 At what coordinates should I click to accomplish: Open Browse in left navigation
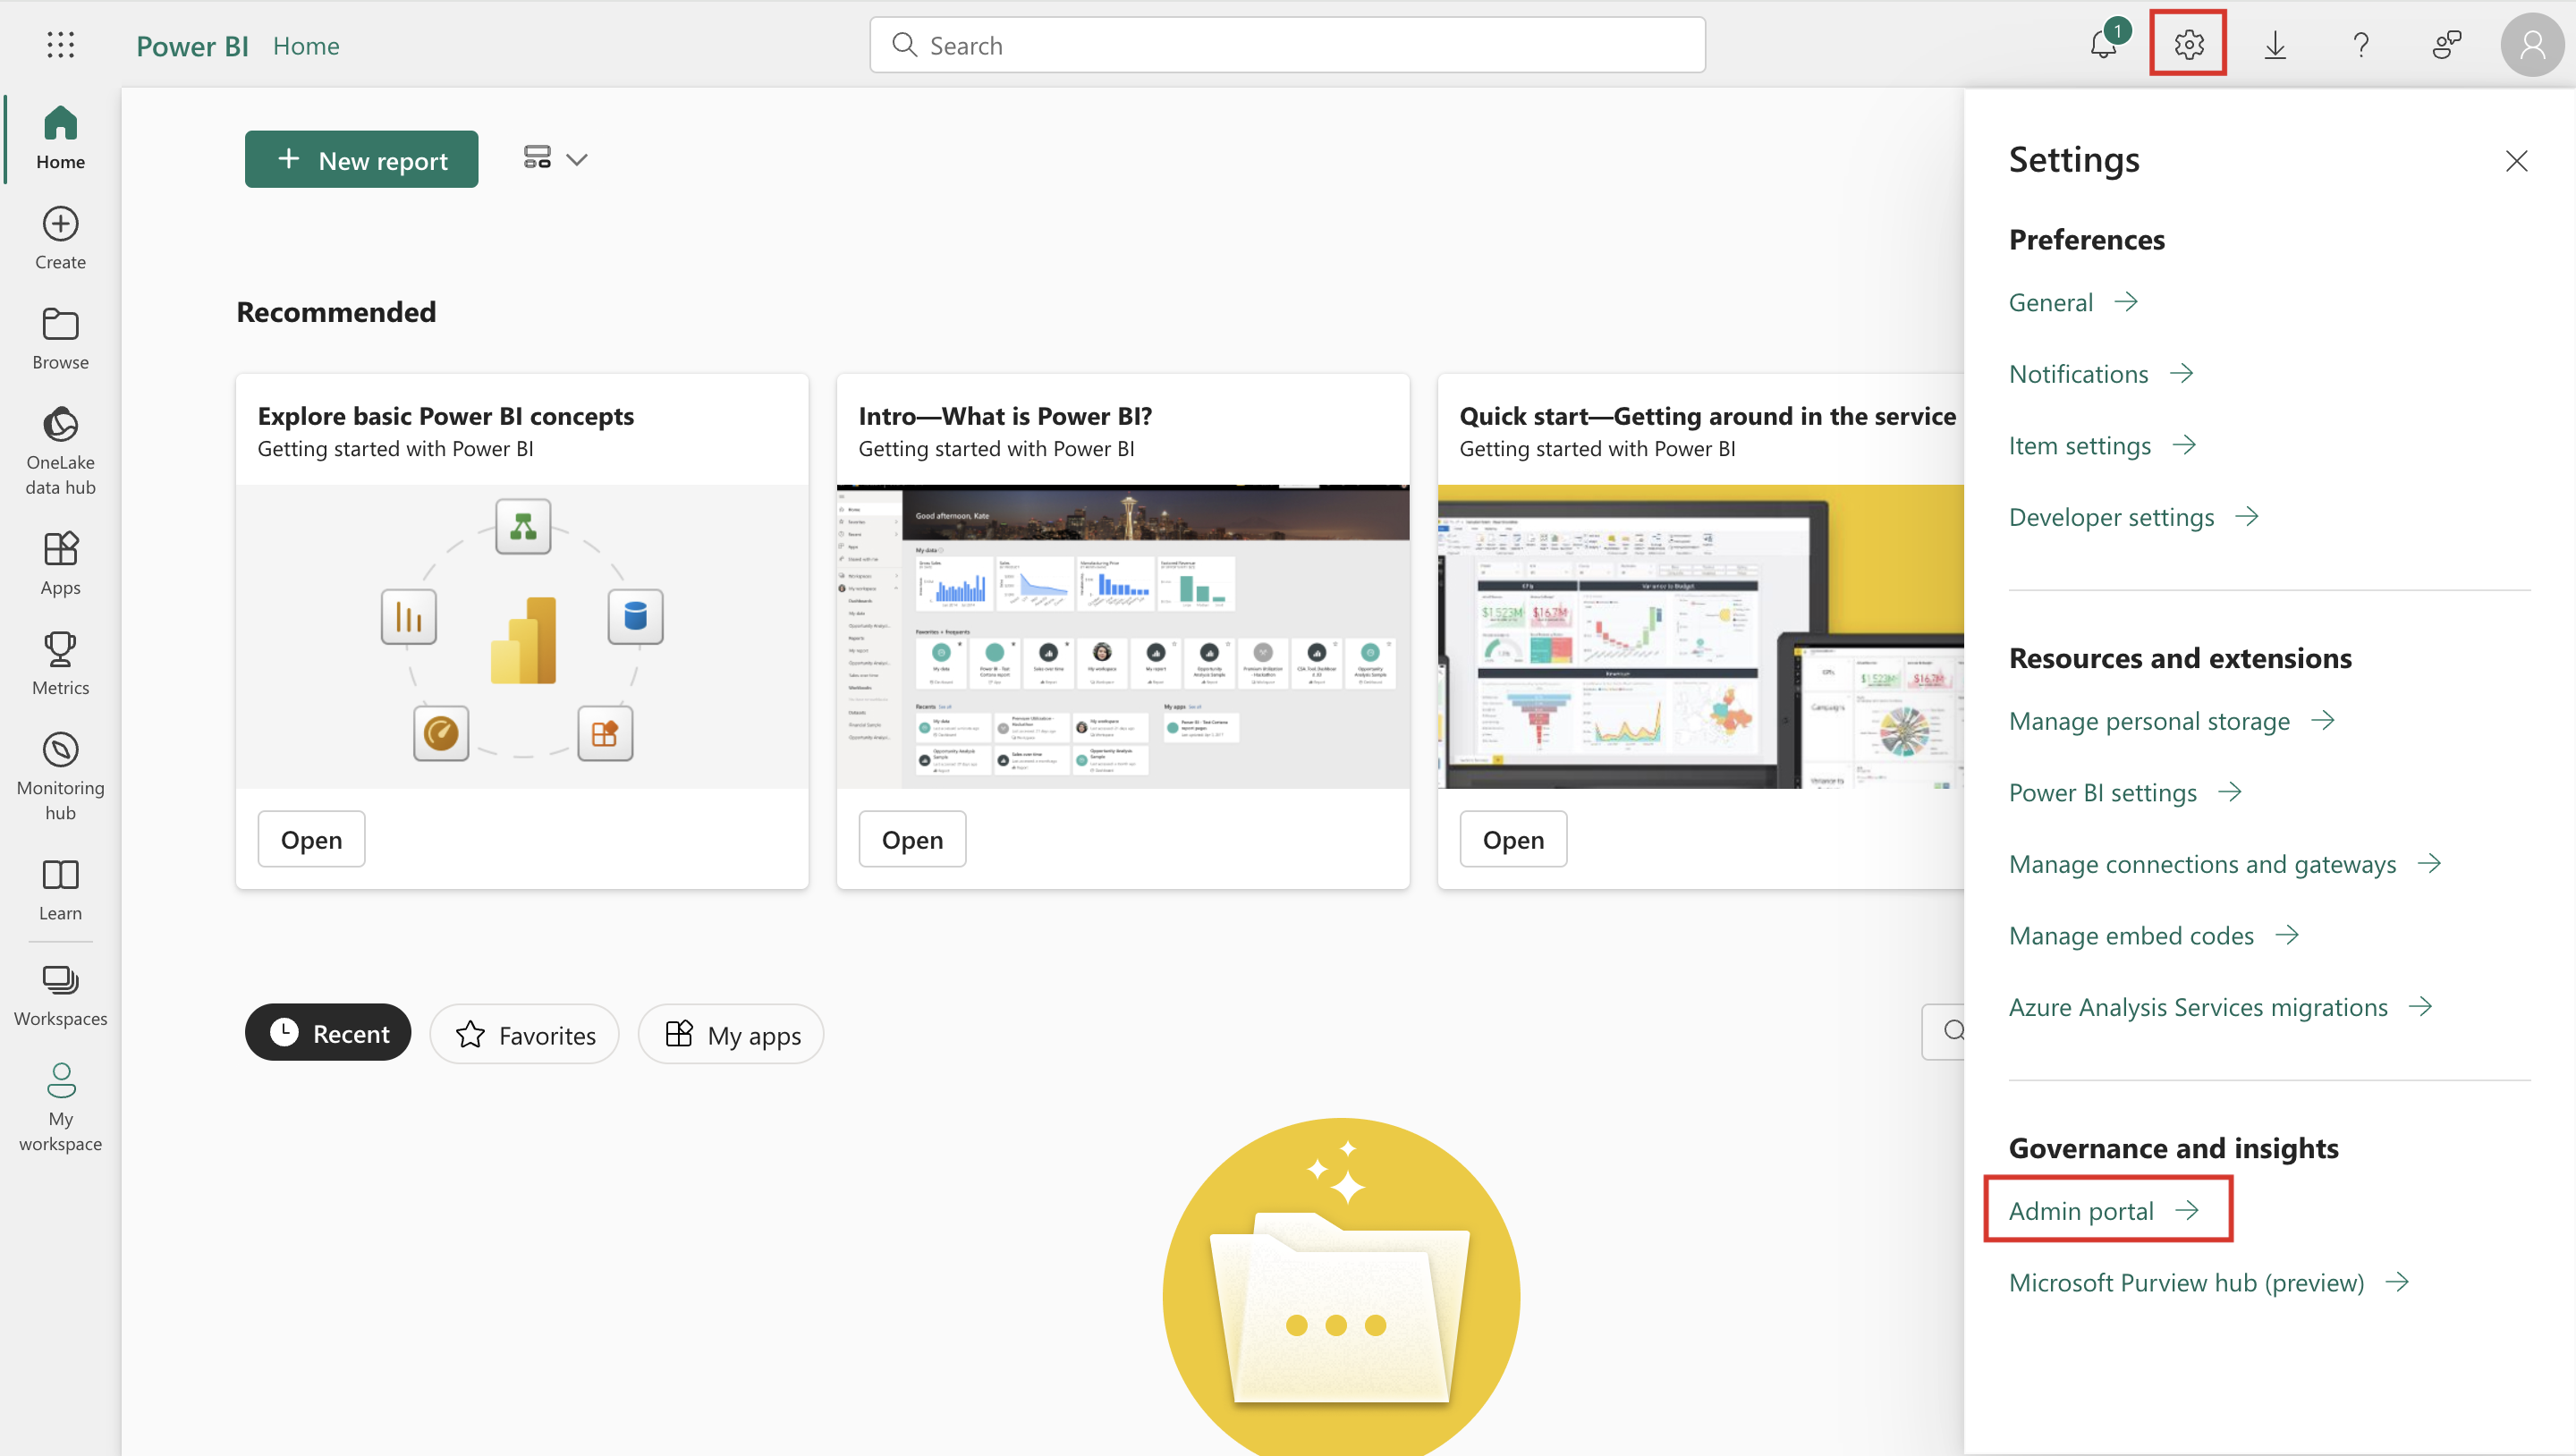[x=60, y=339]
